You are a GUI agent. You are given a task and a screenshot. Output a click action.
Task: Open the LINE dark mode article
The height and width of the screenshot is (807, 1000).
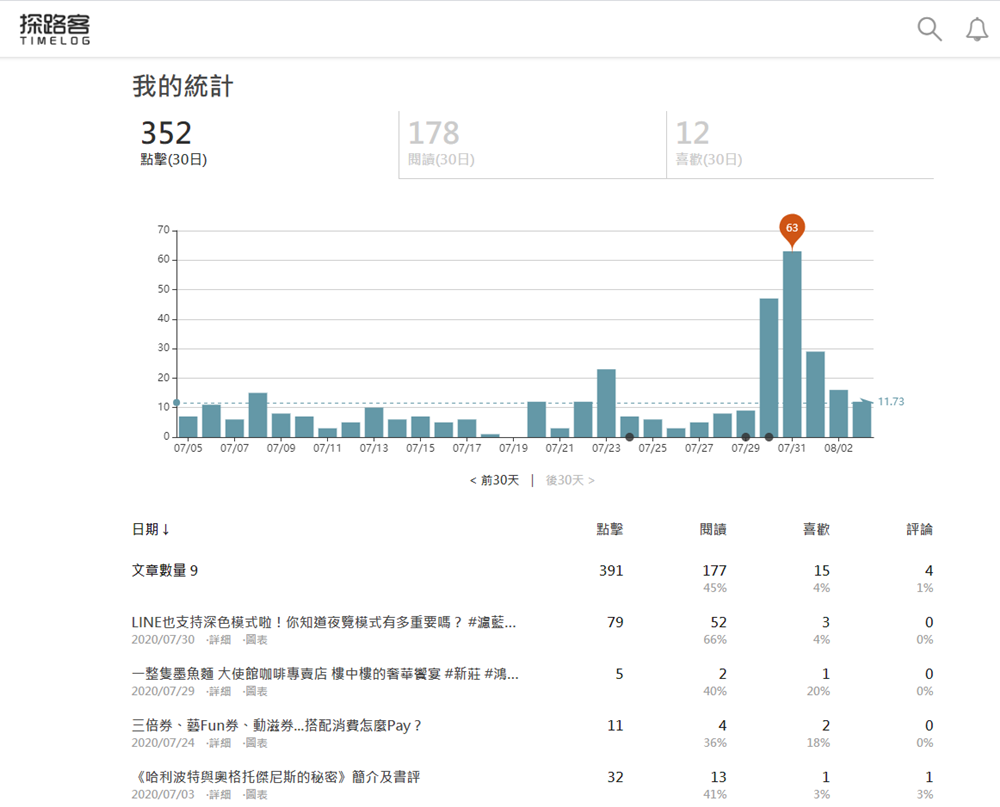tap(324, 622)
